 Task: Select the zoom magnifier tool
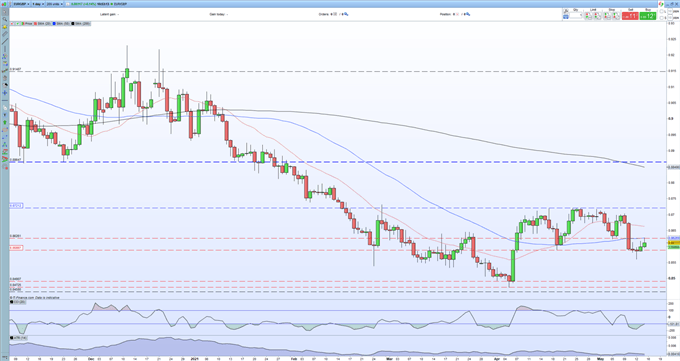coord(5,19)
